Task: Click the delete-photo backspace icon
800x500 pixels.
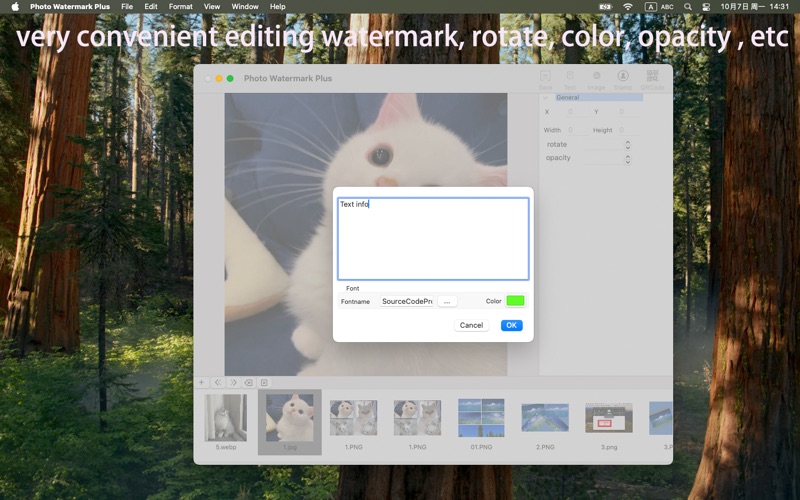Action: [x=248, y=382]
